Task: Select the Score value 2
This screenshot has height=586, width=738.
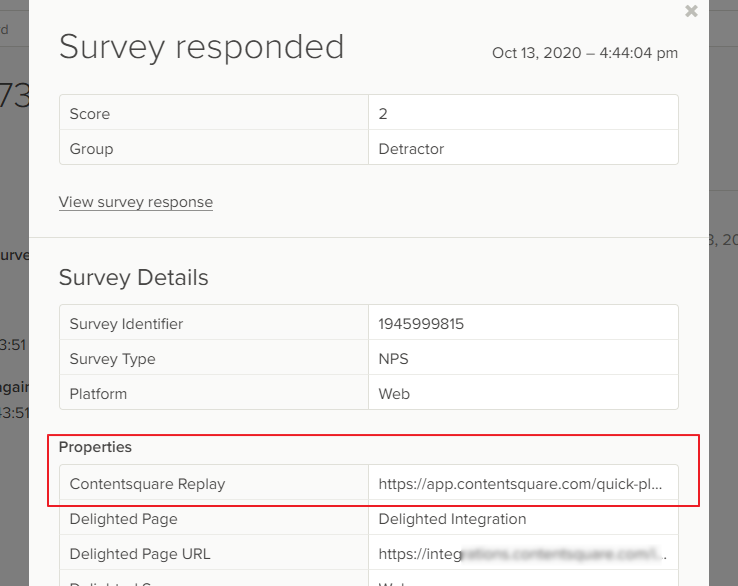Action: 383,114
